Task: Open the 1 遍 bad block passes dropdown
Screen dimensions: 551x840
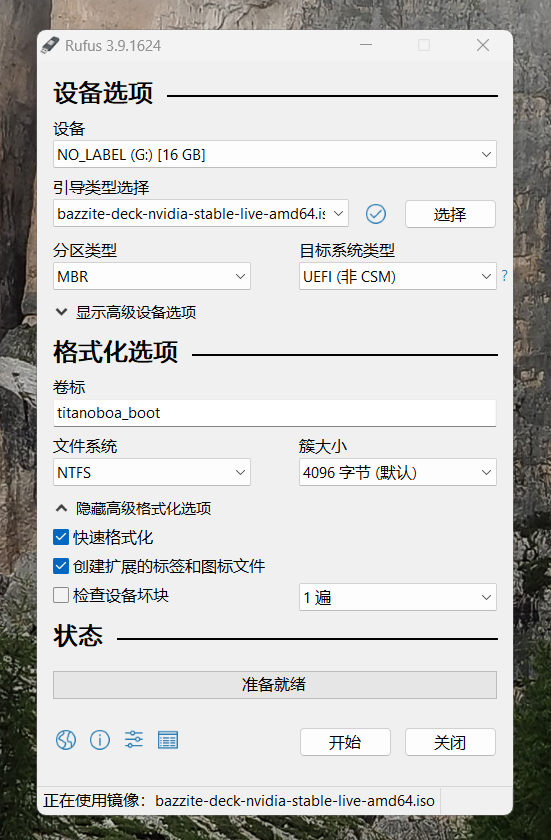Action: tap(398, 597)
